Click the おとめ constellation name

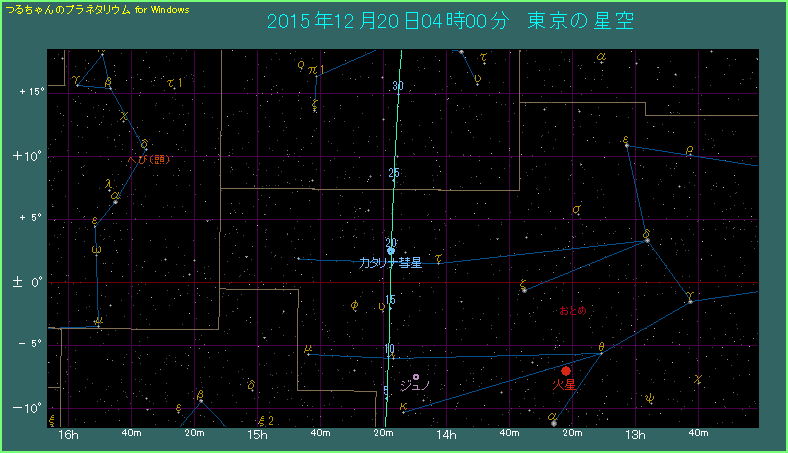point(573,311)
